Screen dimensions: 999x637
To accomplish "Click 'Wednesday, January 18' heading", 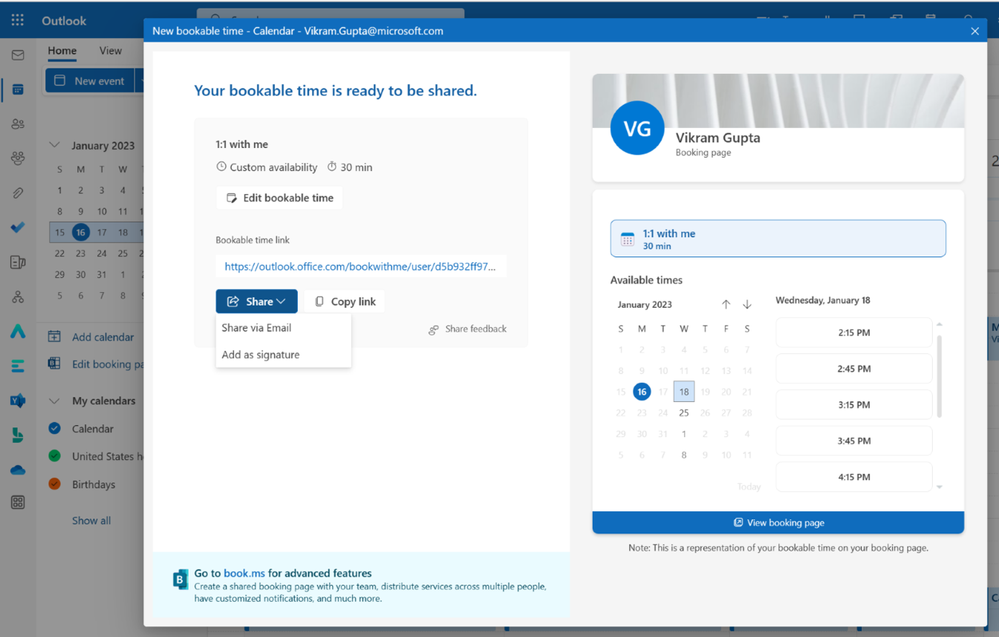I will tap(823, 300).
